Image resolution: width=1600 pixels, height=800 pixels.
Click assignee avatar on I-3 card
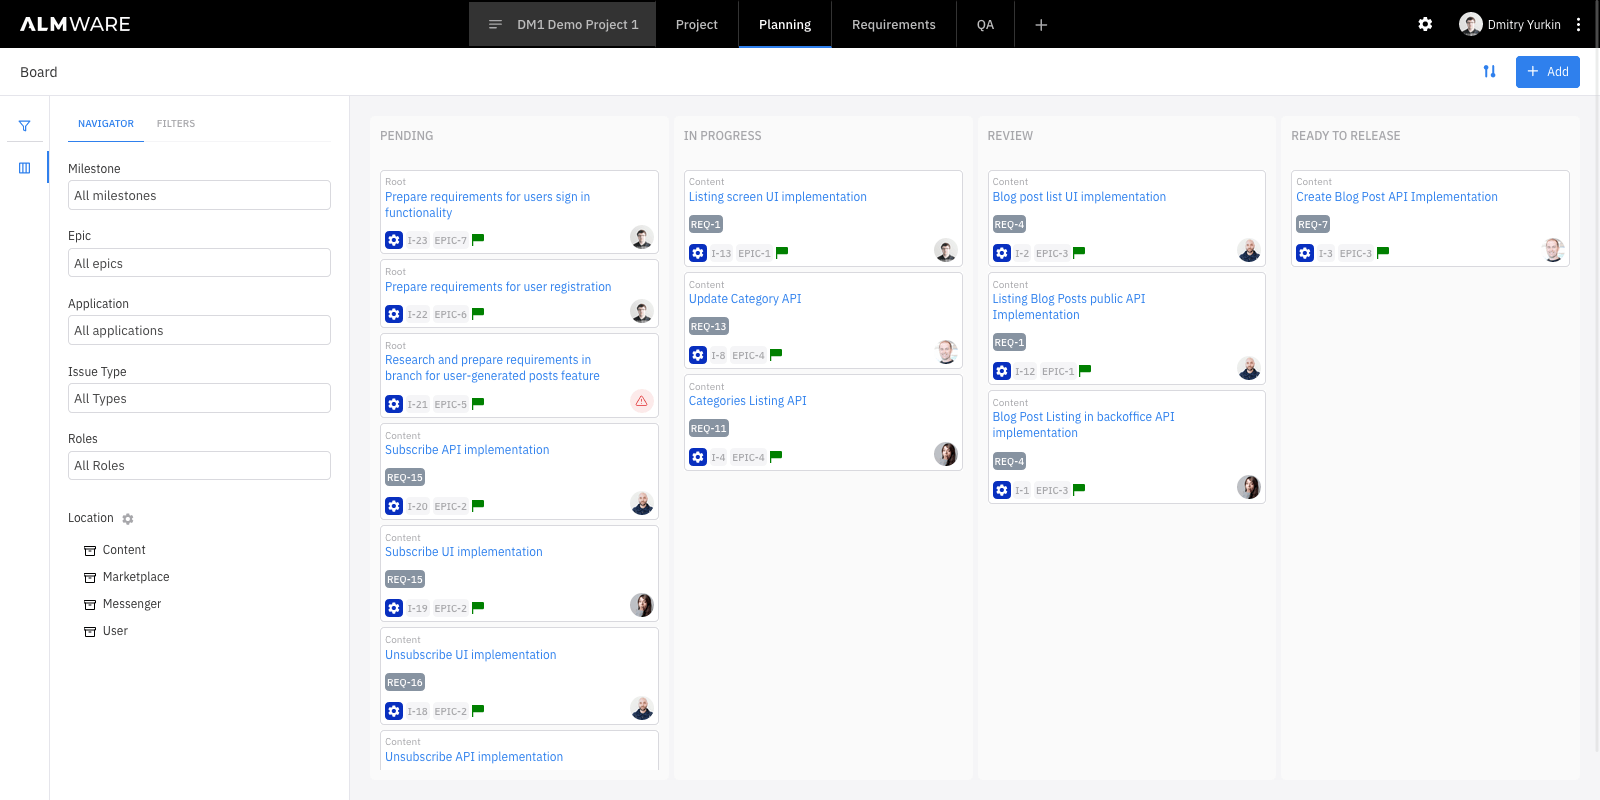coord(1553,250)
